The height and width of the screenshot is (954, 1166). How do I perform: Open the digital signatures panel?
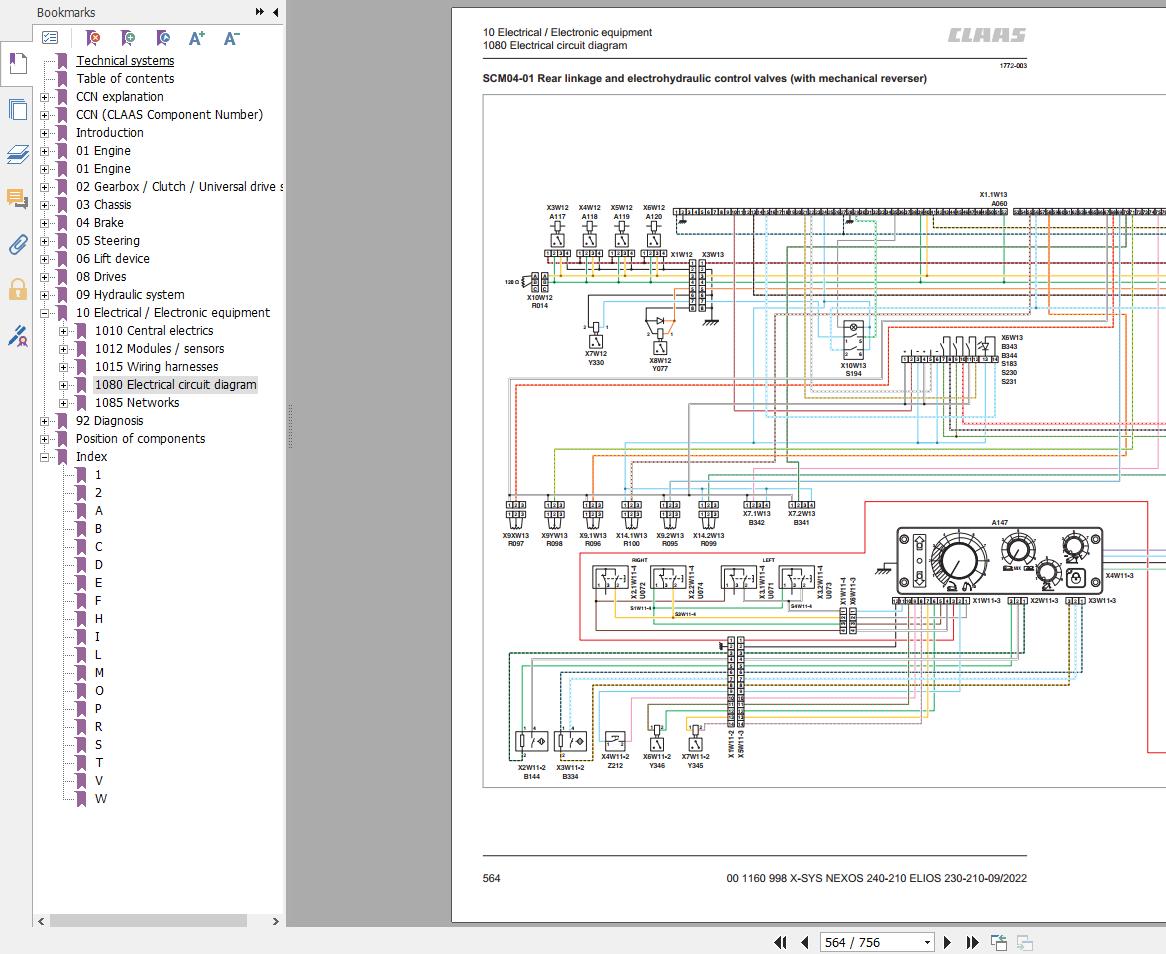click(17, 335)
